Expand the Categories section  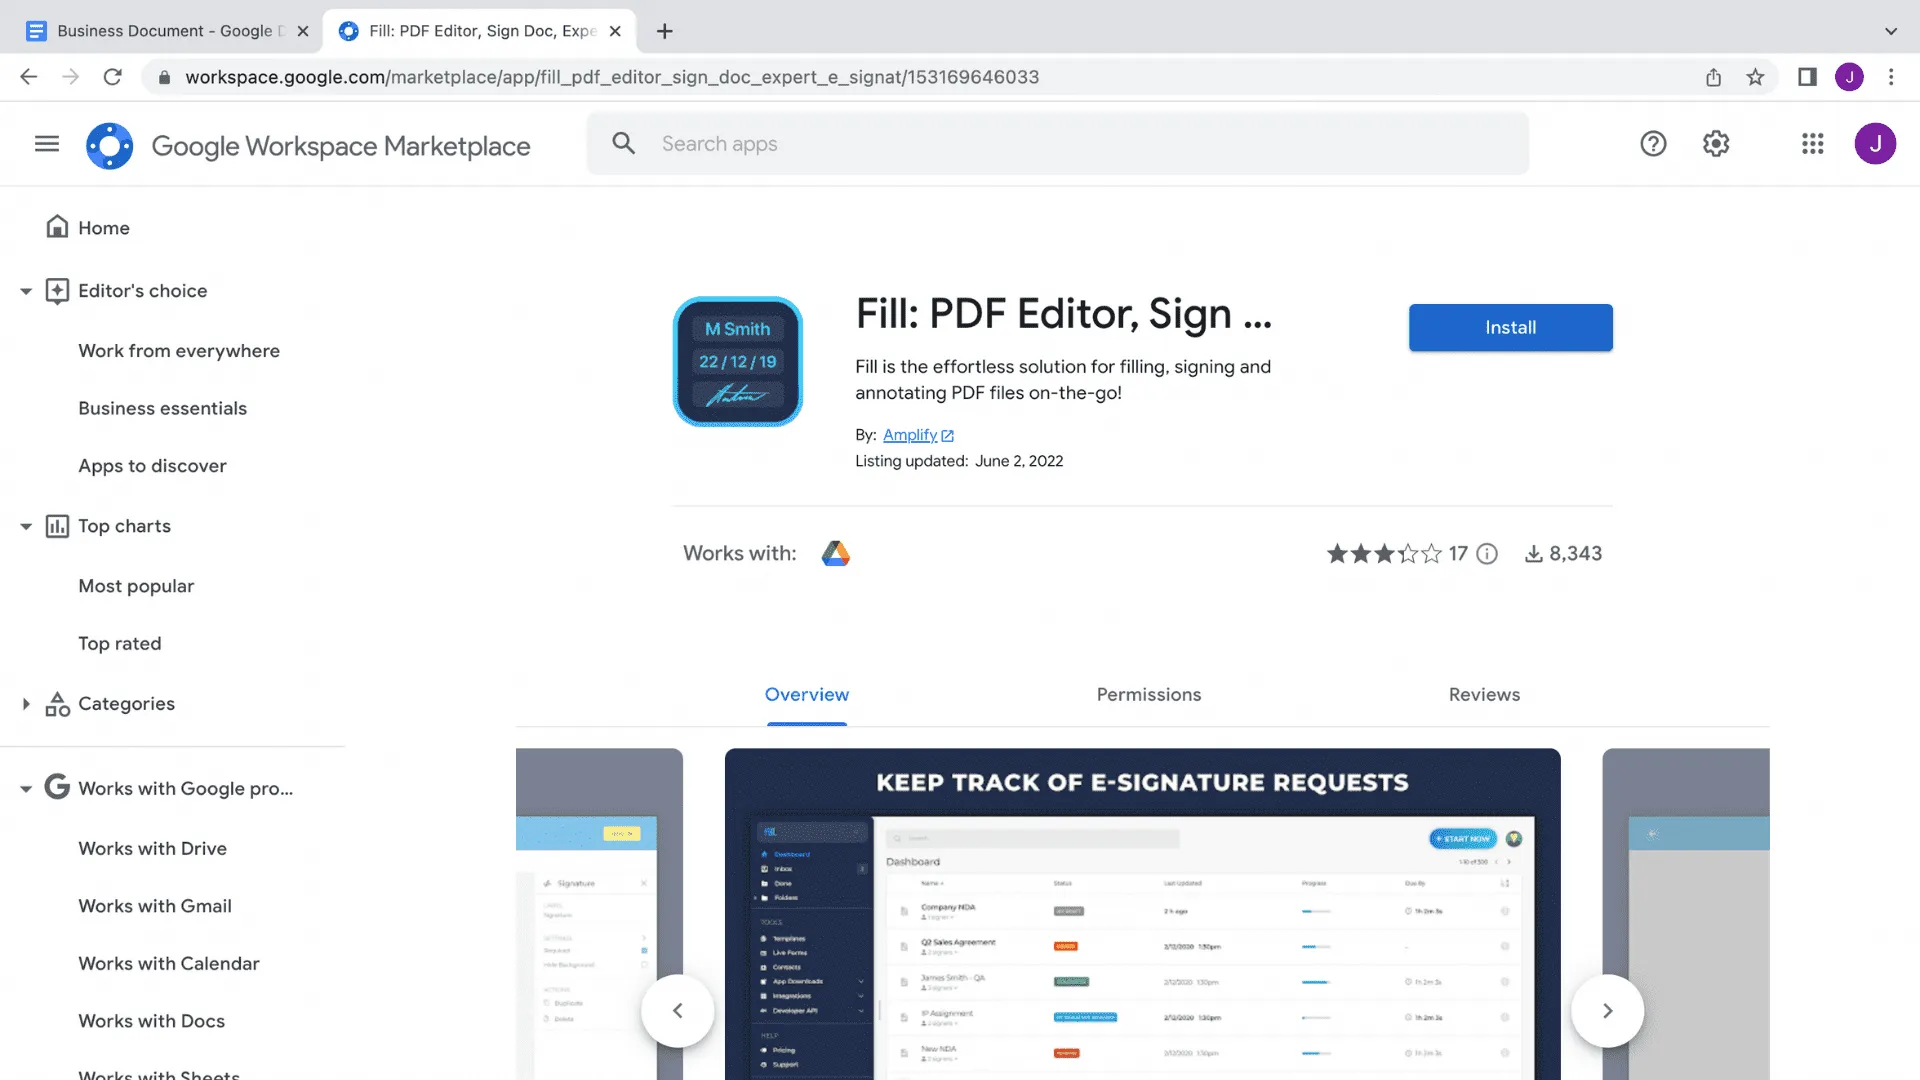[25, 703]
